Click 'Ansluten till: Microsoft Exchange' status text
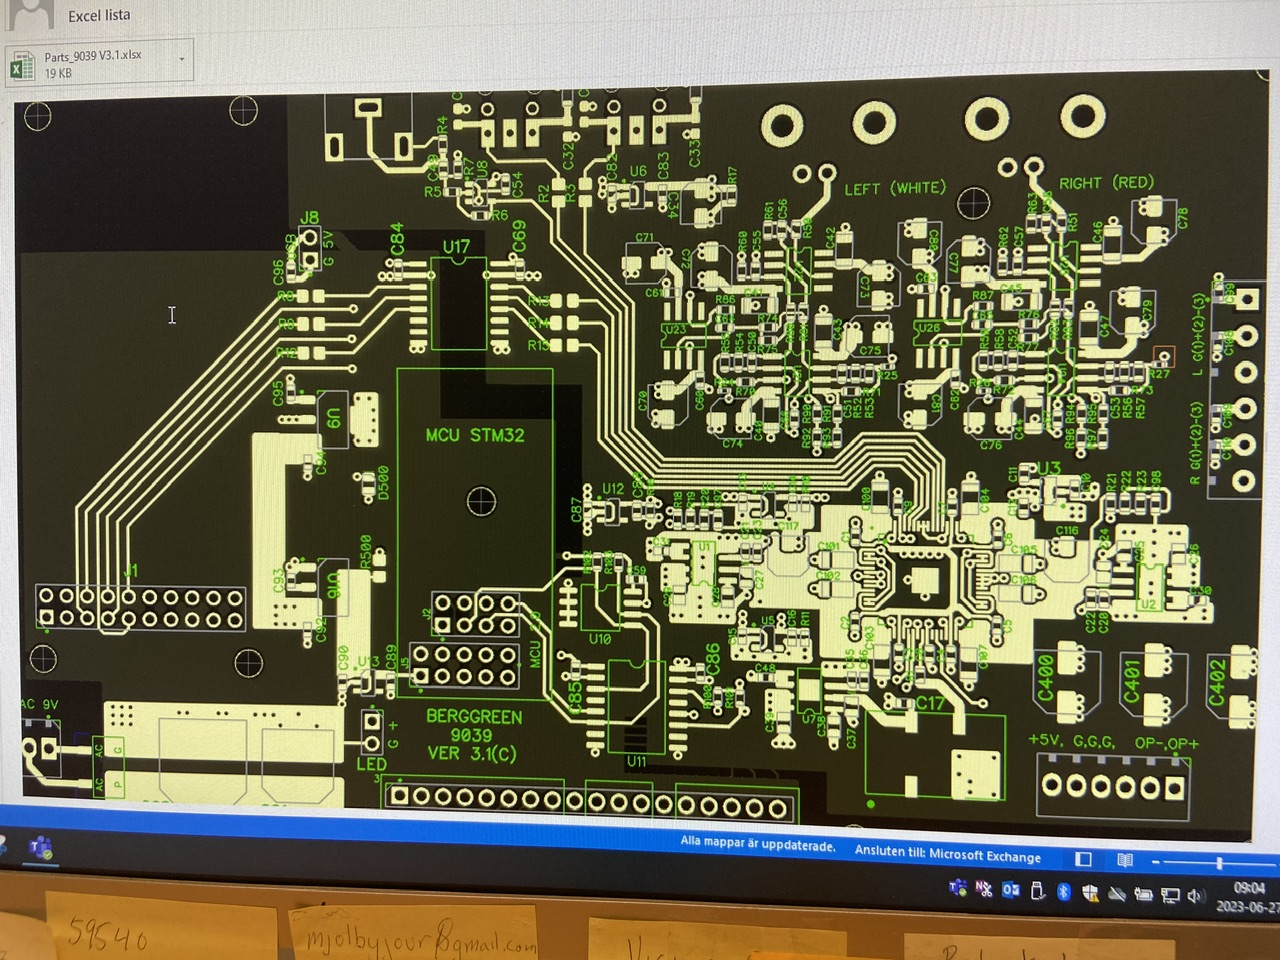Screen dimensions: 1280x960 [x=947, y=853]
